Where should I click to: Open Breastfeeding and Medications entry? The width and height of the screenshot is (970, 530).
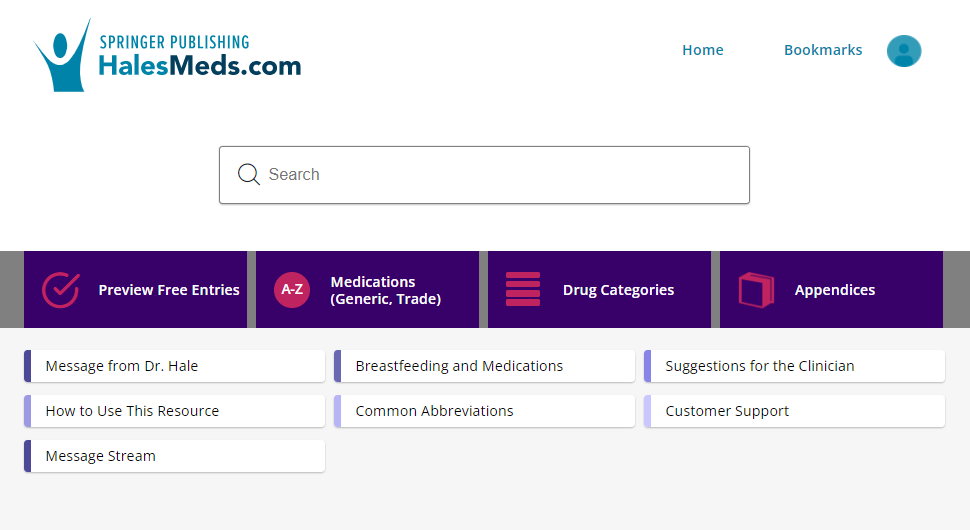484,366
